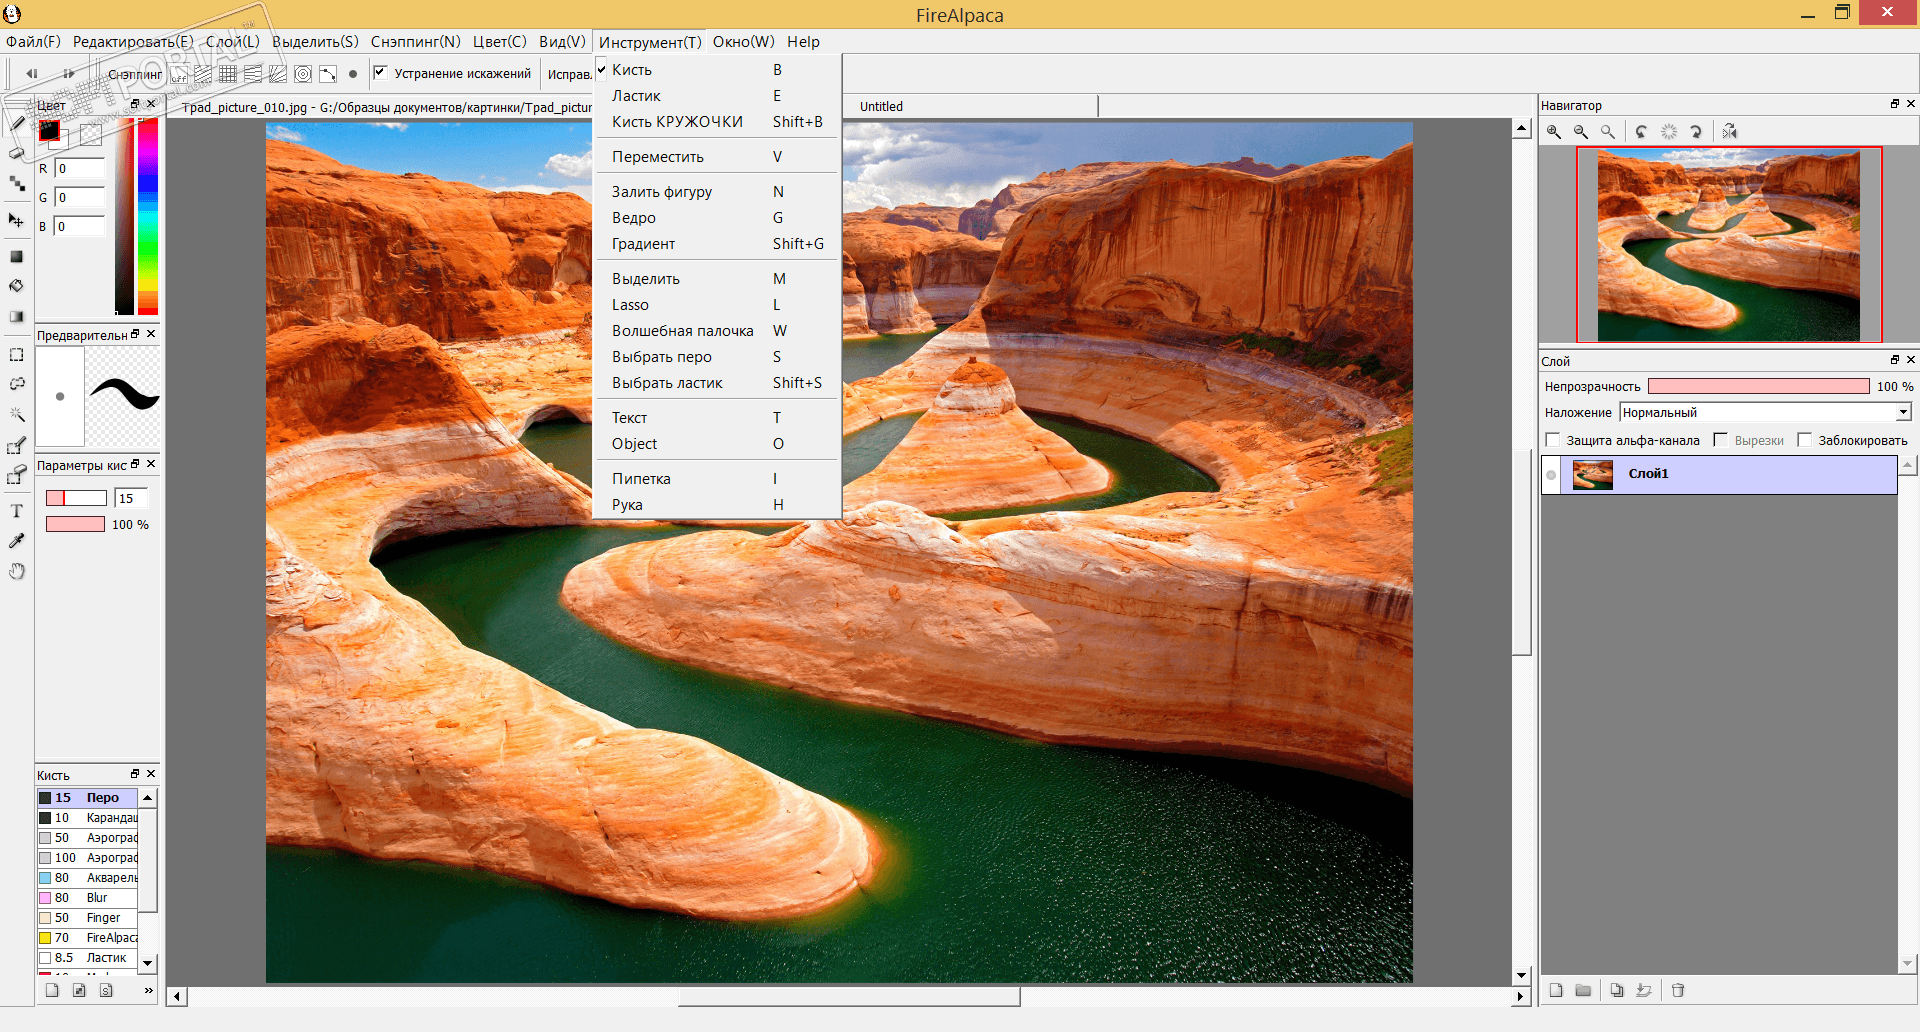Activate the hand pan tool icon
This screenshot has height=1032, width=1920.
click(x=17, y=571)
